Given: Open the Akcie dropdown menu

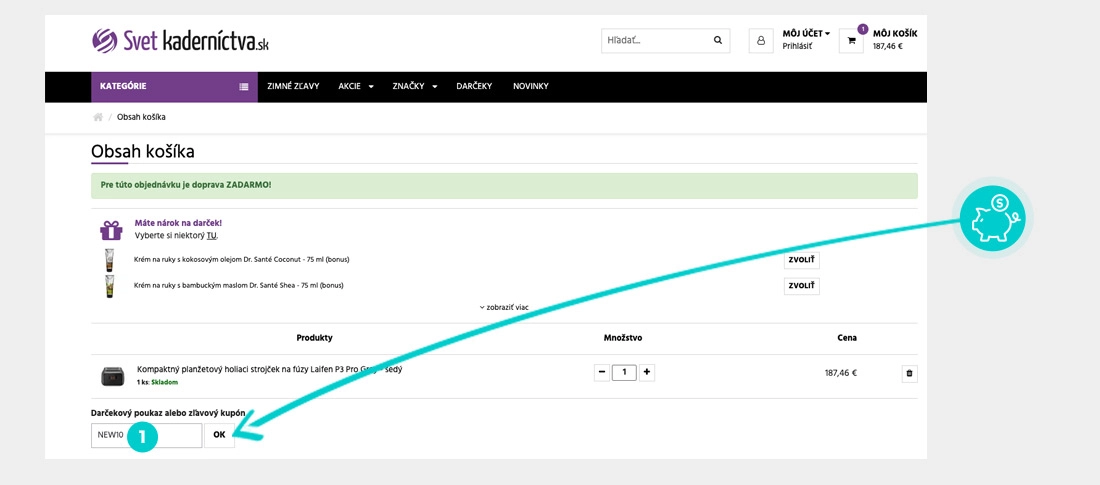Looking at the screenshot, I should point(356,86).
